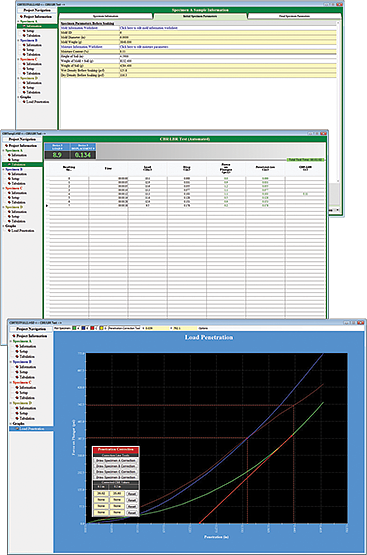Collapse Specimen B node in top window tree

(x=18, y=40)
